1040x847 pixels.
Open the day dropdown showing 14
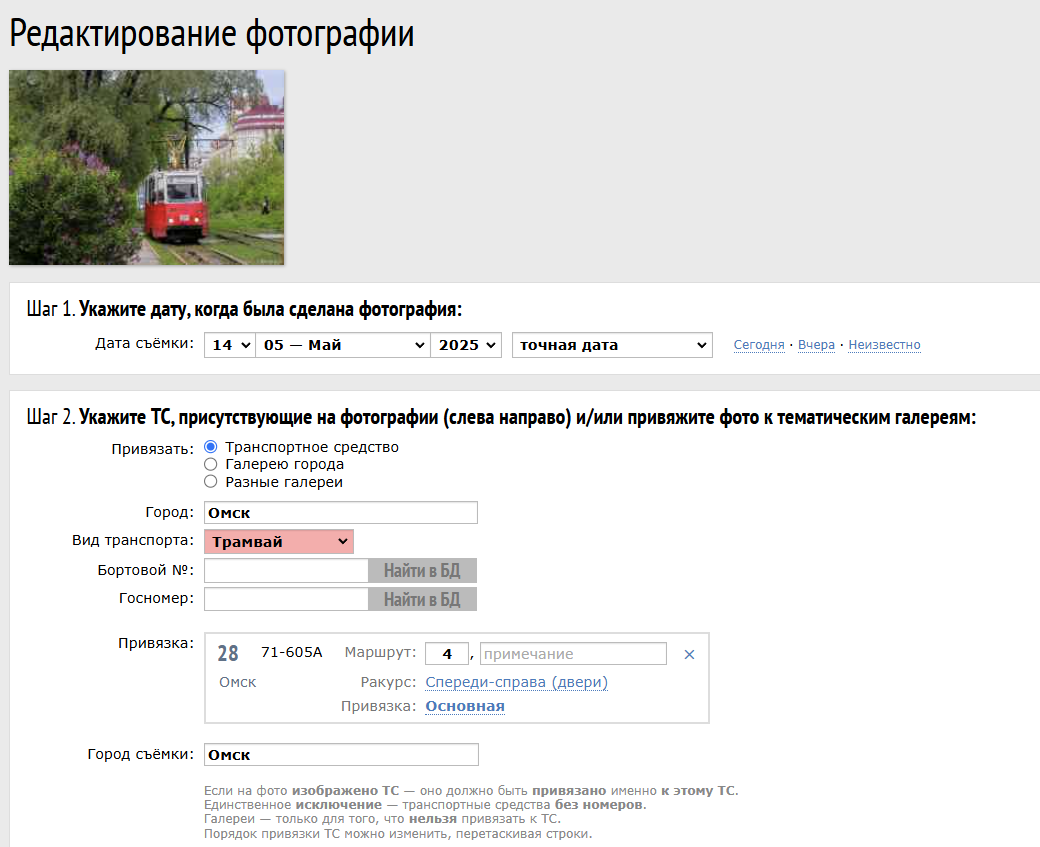coord(229,345)
